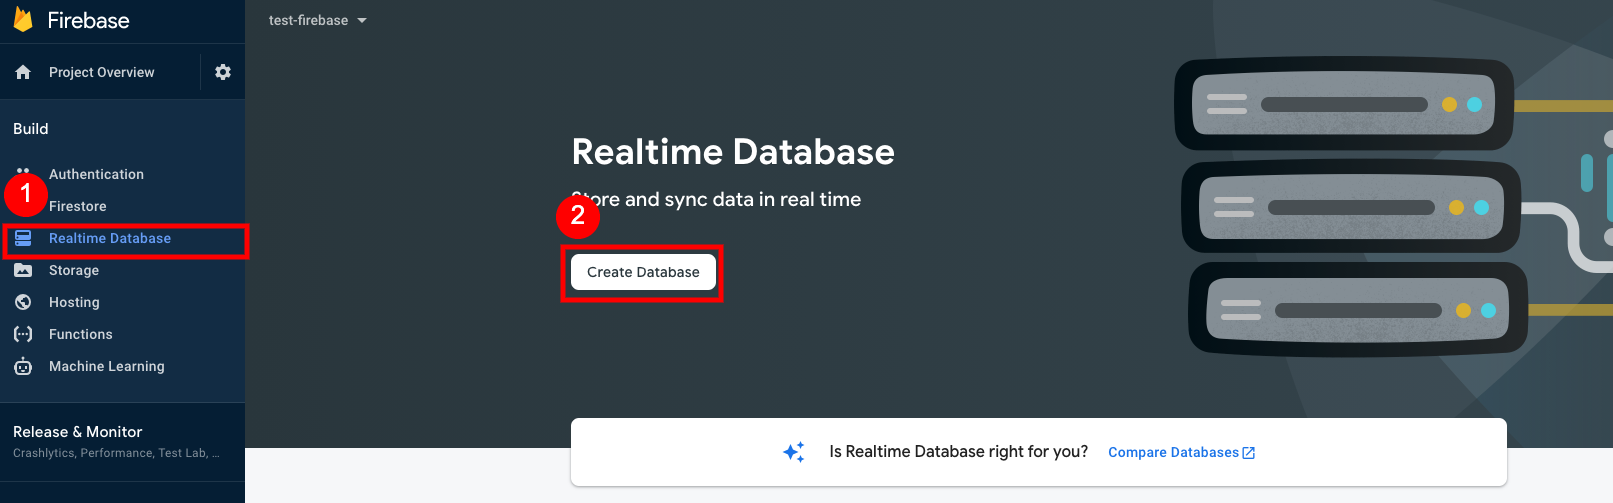Navigate to Hosting
This screenshot has height=503, width=1613.
coord(74,302)
